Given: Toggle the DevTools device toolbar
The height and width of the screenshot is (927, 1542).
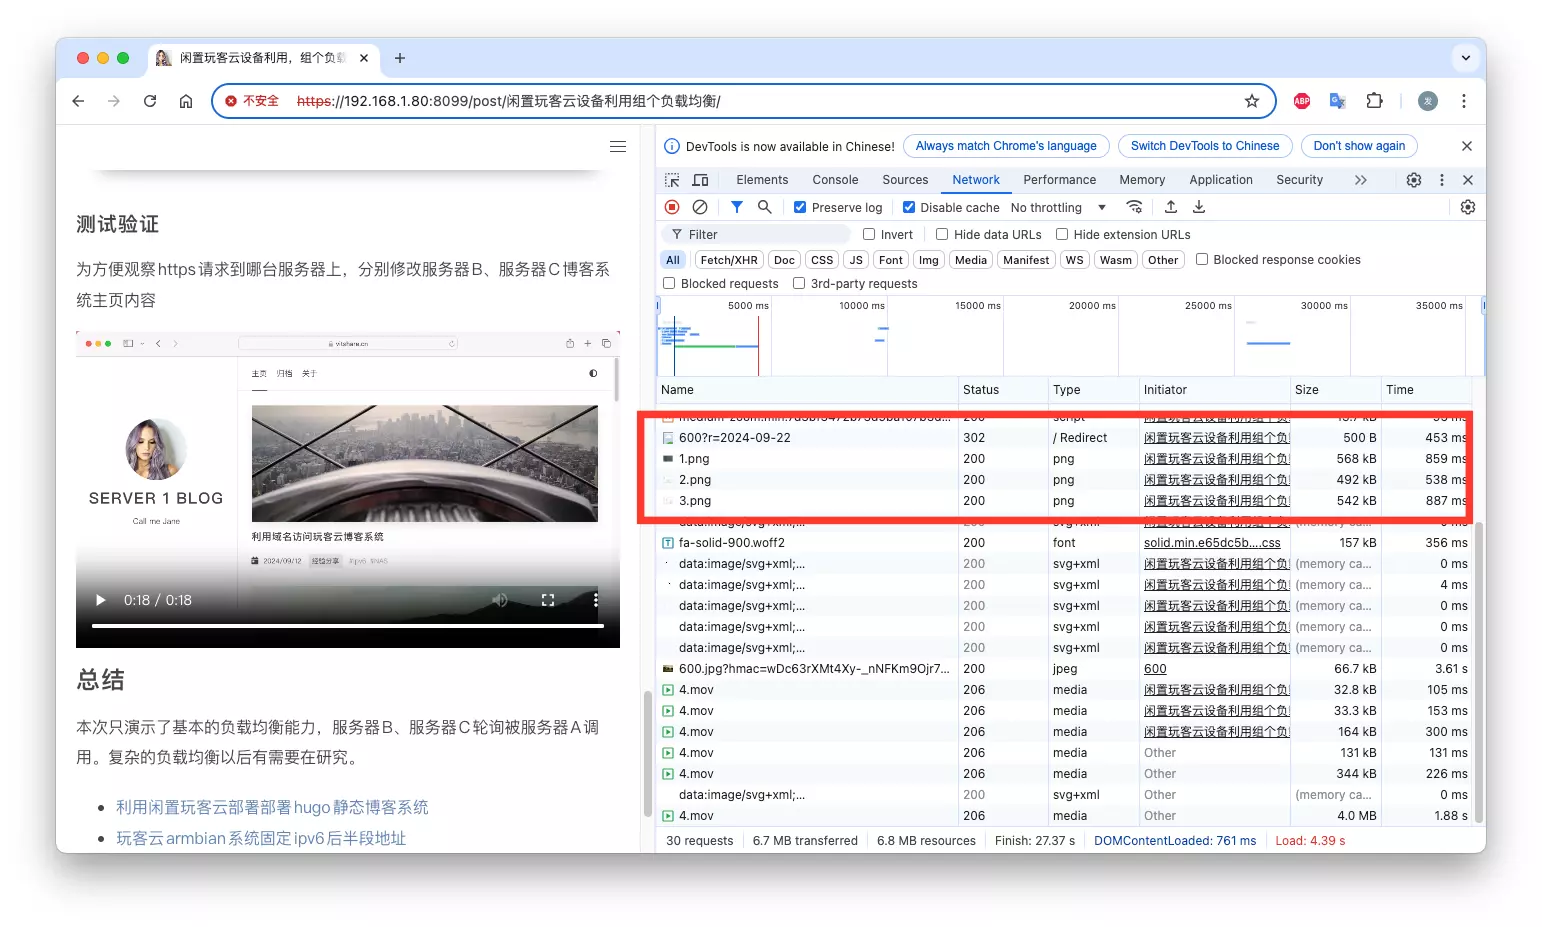Looking at the screenshot, I should pos(701,180).
